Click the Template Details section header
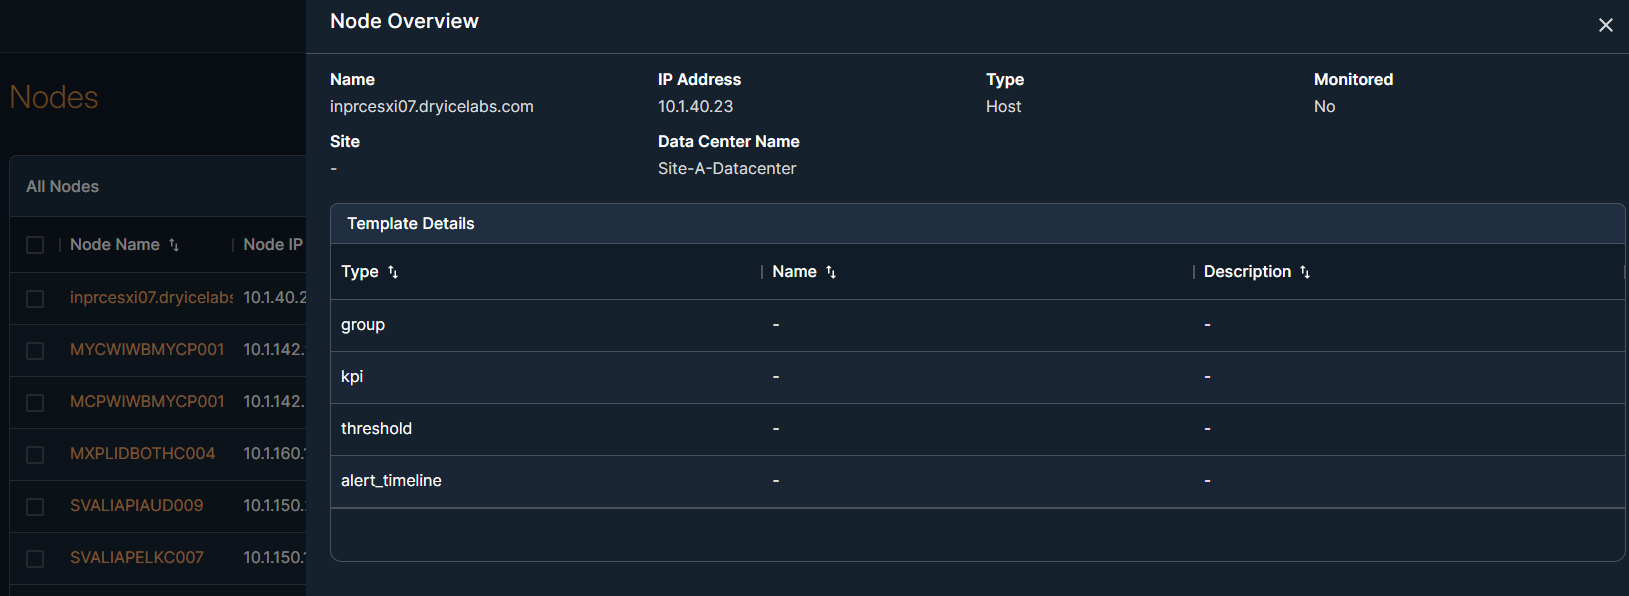The height and width of the screenshot is (596, 1629). pos(410,224)
